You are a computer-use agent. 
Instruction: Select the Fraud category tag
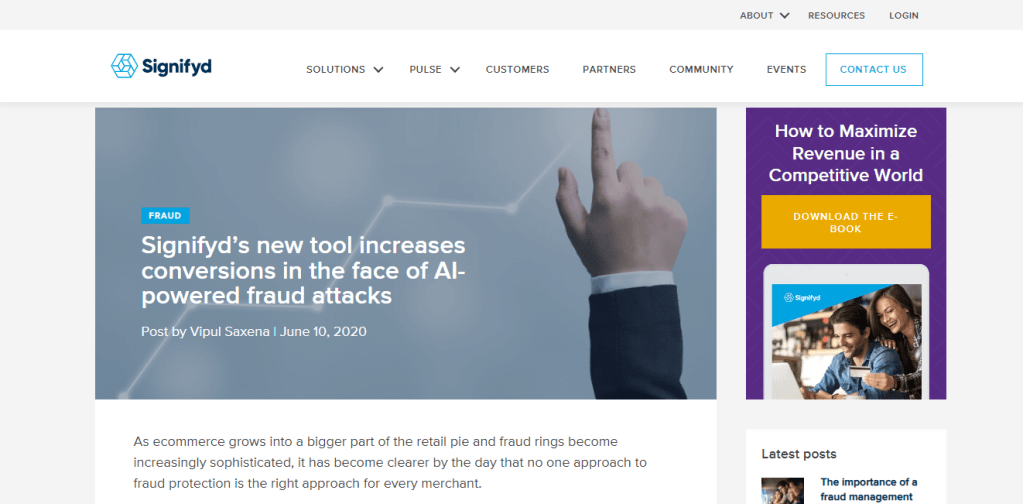click(165, 216)
